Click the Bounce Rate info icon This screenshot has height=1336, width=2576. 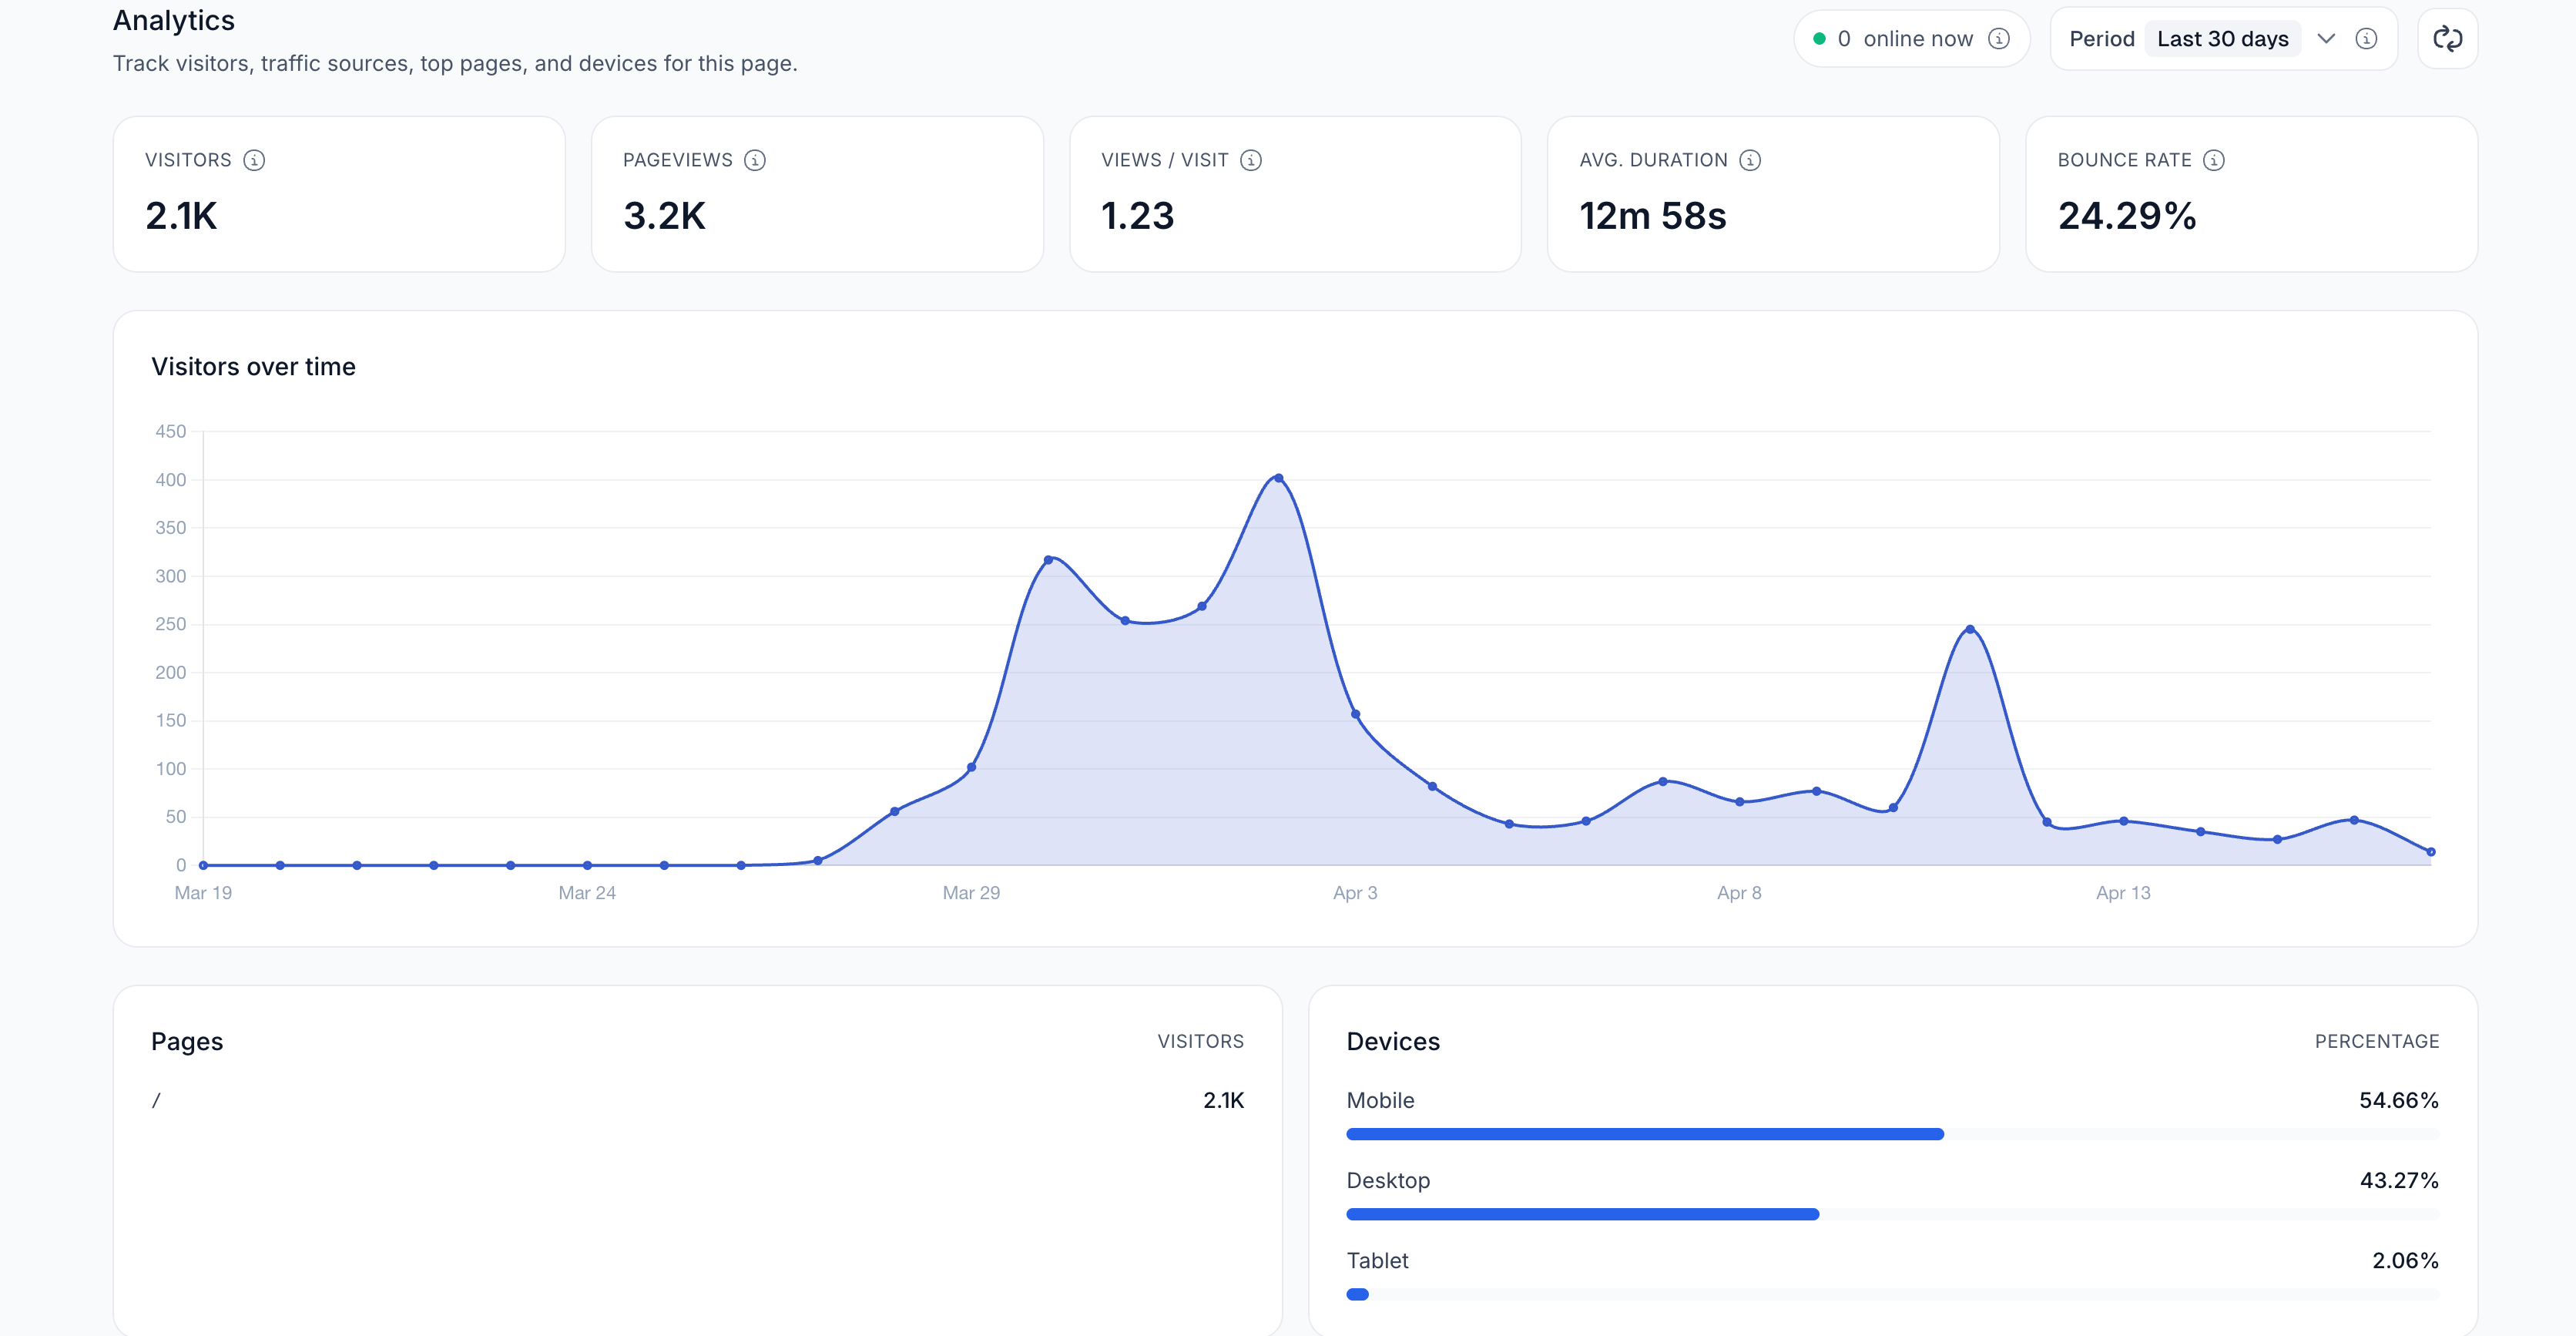(x=2214, y=160)
